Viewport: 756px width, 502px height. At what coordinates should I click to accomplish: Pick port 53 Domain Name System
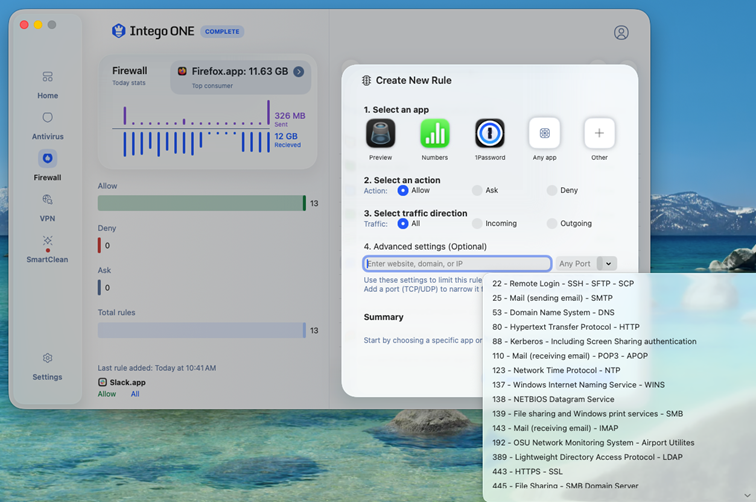[x=554, y=312]
